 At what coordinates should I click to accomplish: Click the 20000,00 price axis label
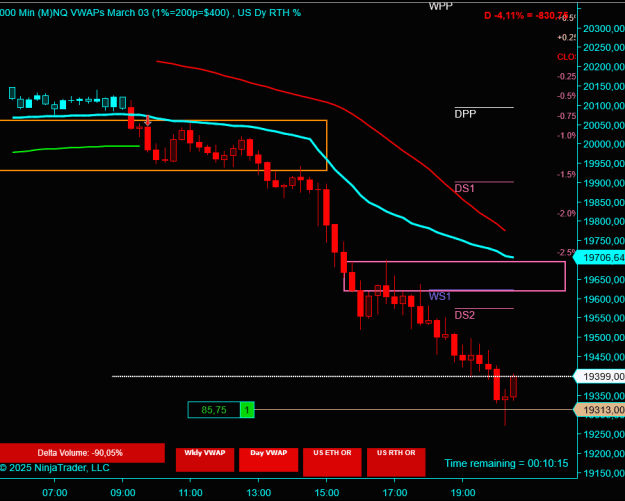pyautogui.click(x=603, y=144)
